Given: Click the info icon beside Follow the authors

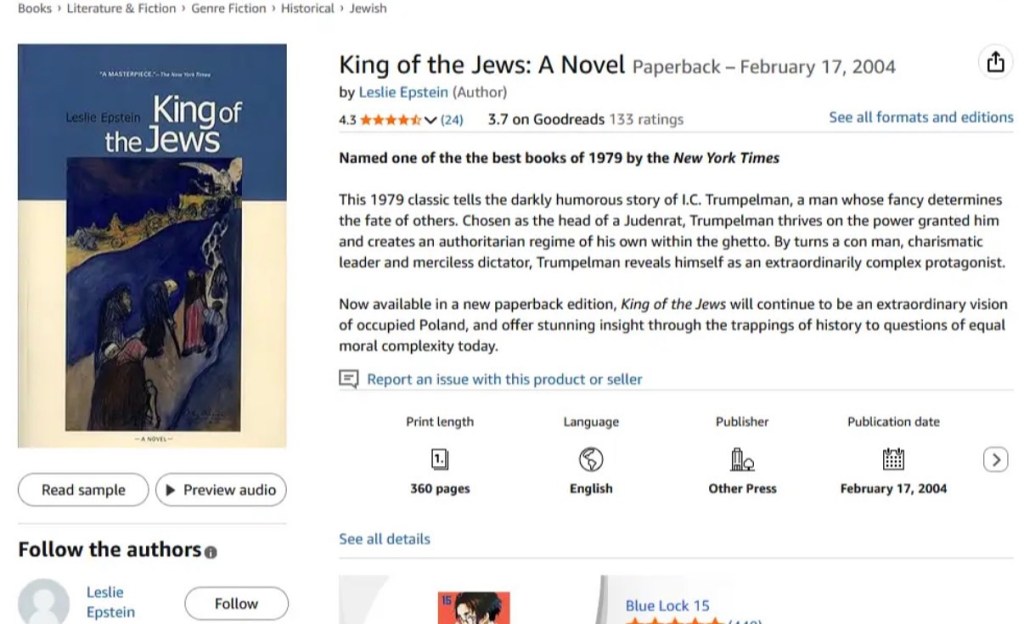Looking at the screenshot, I should pos(210,552).
